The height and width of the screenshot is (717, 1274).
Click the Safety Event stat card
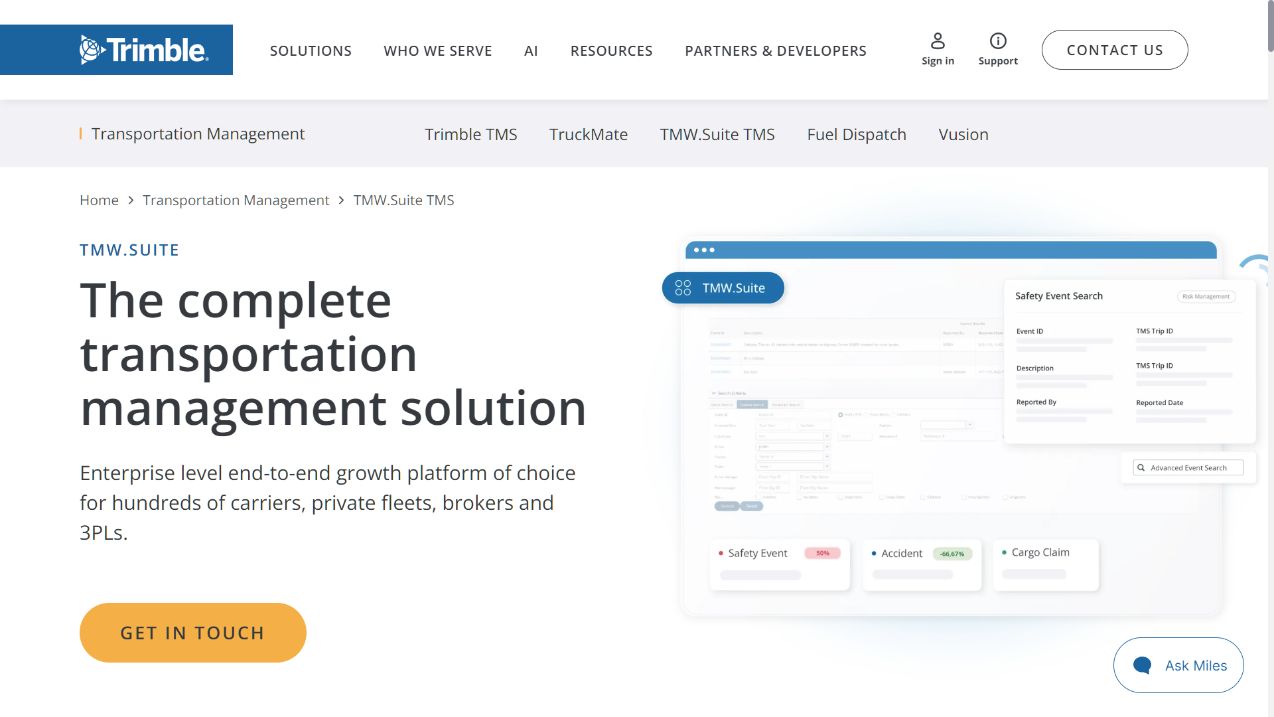coord(780,564)
